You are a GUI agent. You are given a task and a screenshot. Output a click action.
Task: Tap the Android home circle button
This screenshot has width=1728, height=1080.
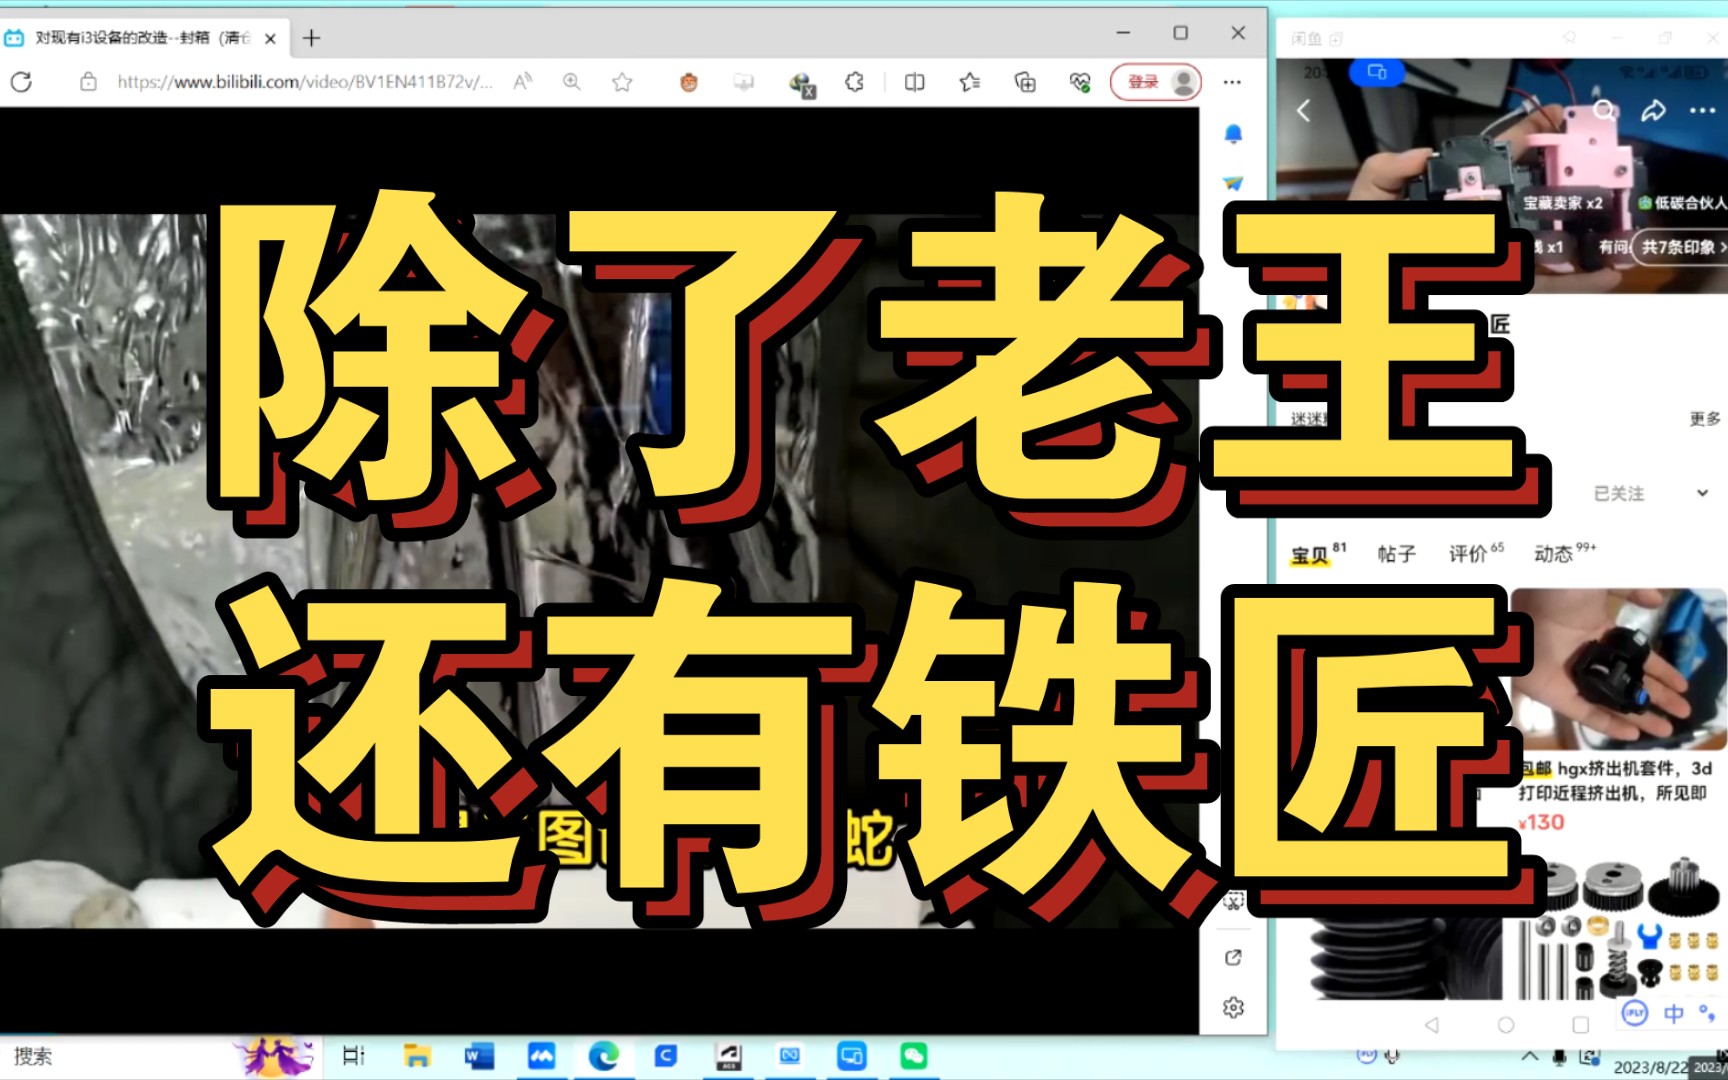[x=1506, y=1025]
